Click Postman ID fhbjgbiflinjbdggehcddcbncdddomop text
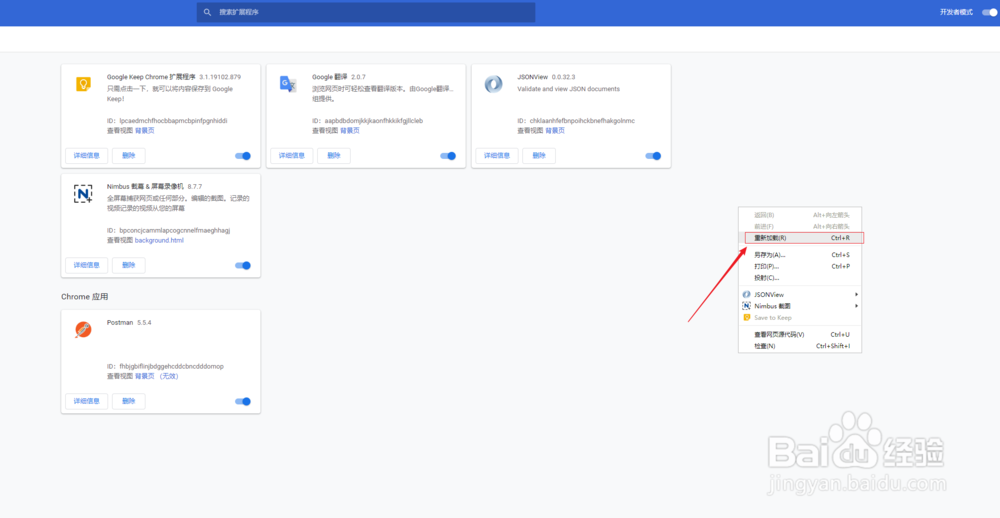1000x518 pixels. [x=172, y=367]
